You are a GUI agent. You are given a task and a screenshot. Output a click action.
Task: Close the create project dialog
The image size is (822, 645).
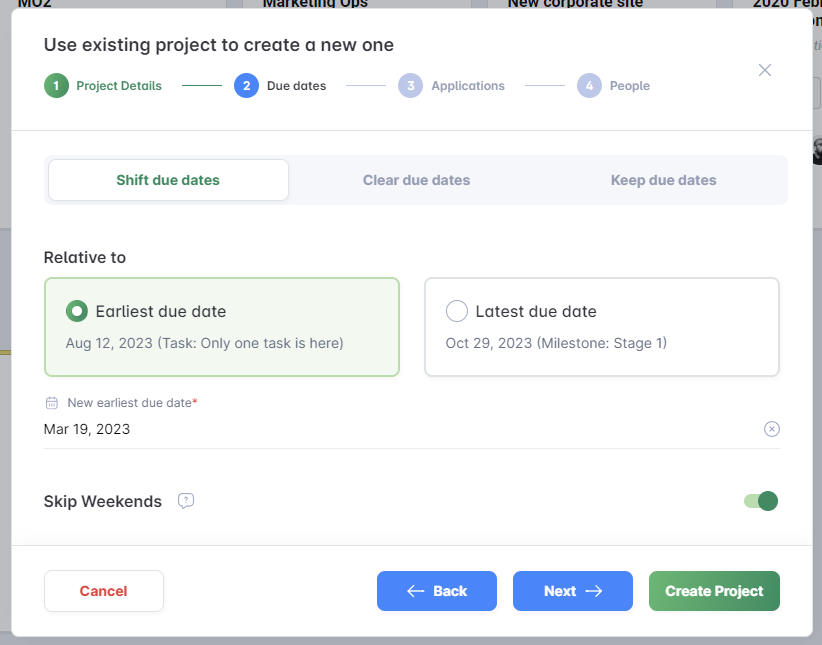click(x=765, y=70)
